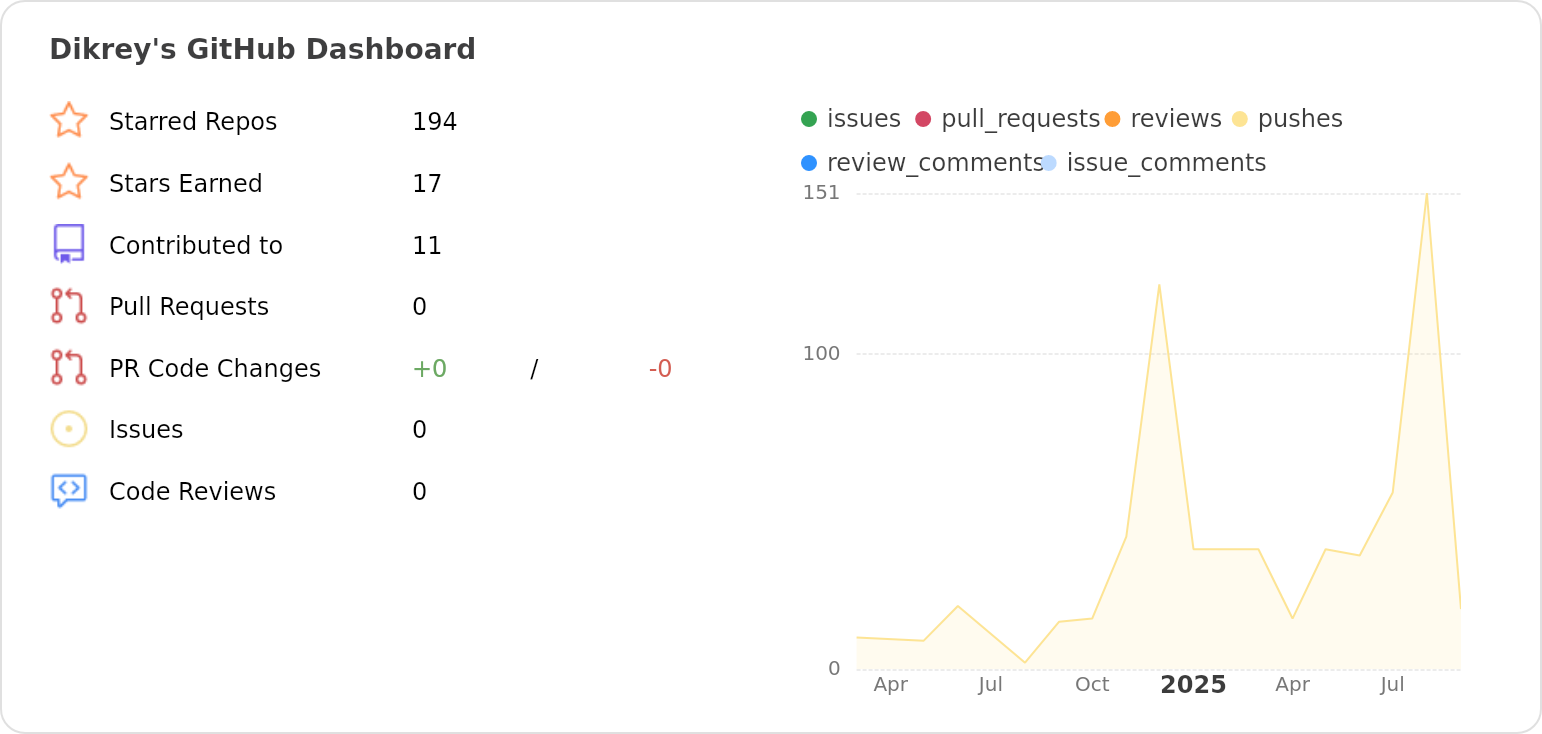The image size is (1542, 734).
Task: Click the 2025 label on chart axis
Action: pos(1193,685)
